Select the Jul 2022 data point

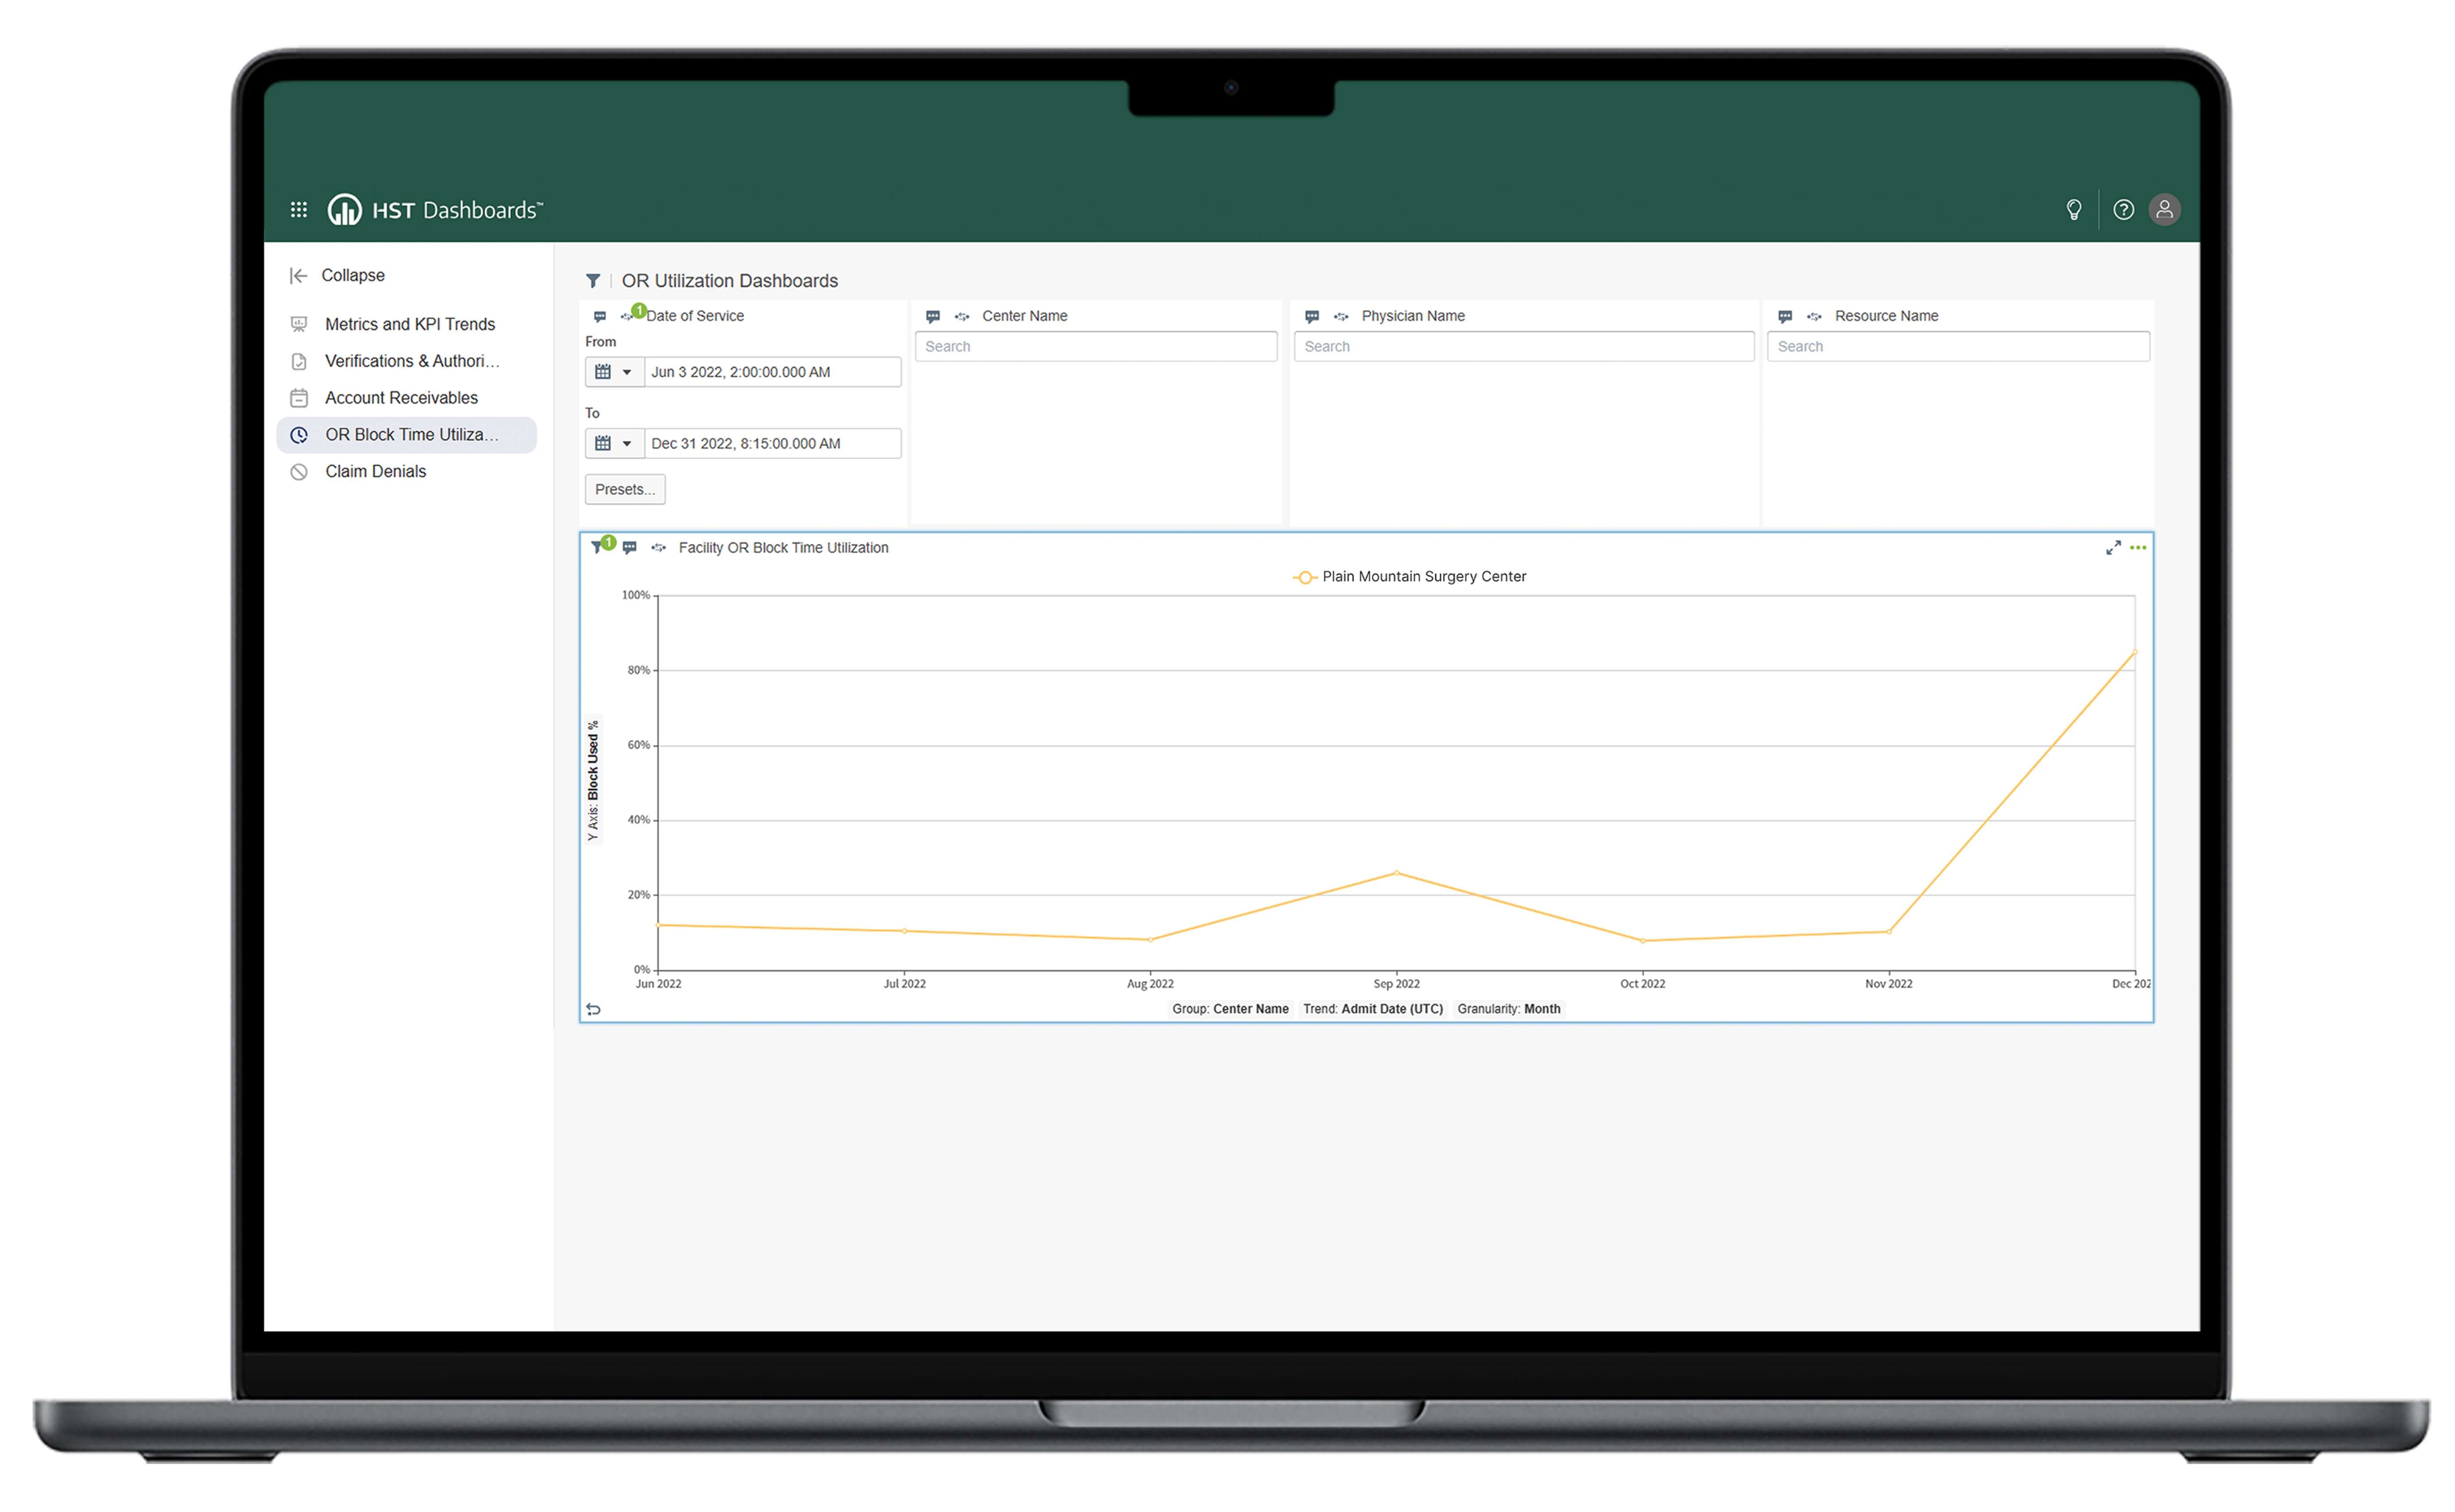pyautogui.click(x=904, y=931)
